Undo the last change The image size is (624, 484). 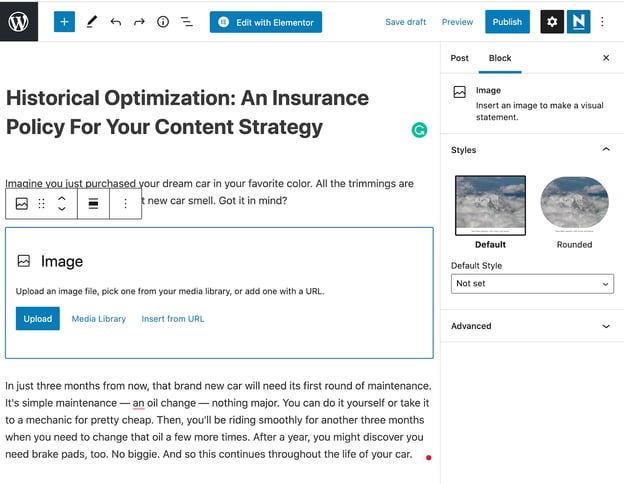pos(116,21)
